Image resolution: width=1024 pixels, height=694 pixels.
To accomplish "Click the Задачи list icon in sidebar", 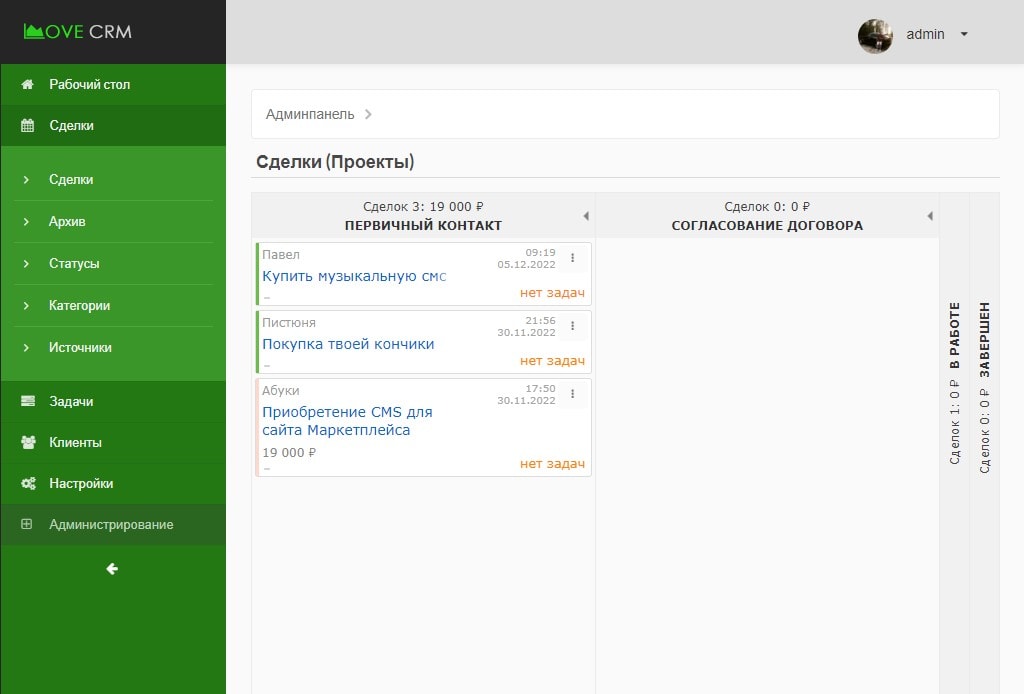I will 28,401.
